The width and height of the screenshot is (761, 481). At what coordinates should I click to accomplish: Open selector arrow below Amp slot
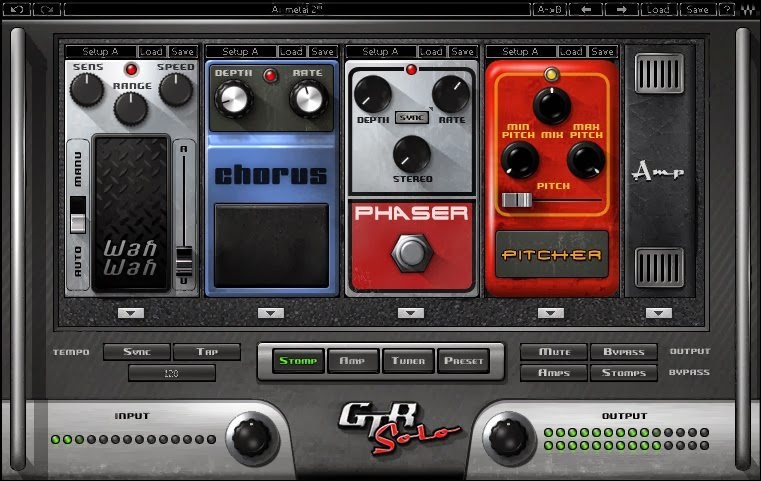pyautogui.click(x=659, y=313)
